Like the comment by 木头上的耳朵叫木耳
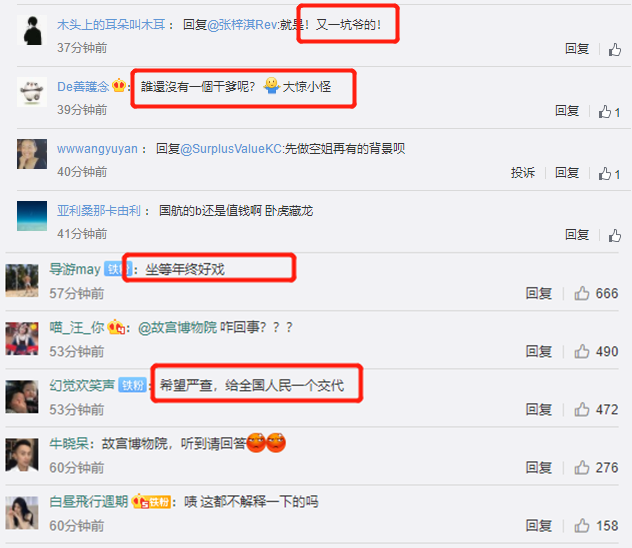Viewport: 632px width, 548px height. coord(614,50)
